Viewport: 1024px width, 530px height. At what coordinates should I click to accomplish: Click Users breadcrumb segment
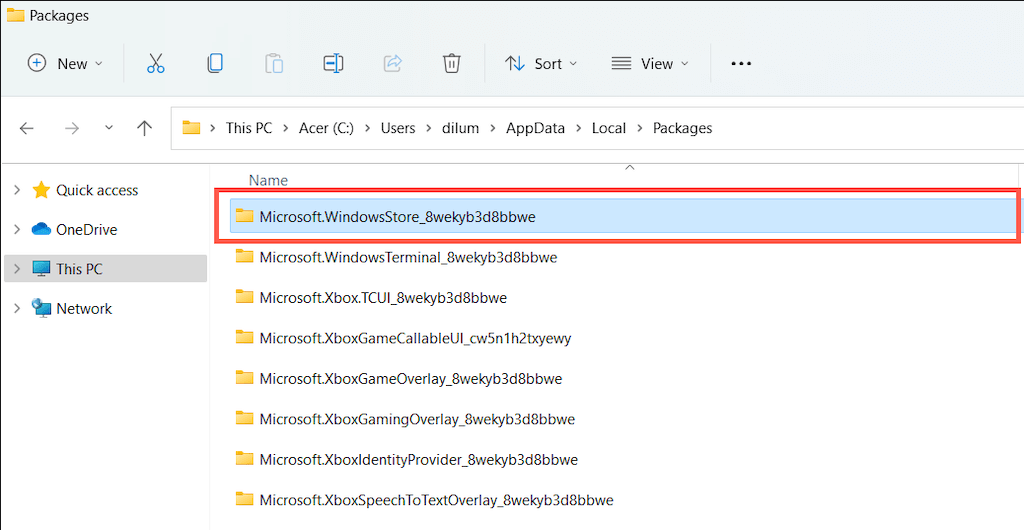tap(398, 129)
